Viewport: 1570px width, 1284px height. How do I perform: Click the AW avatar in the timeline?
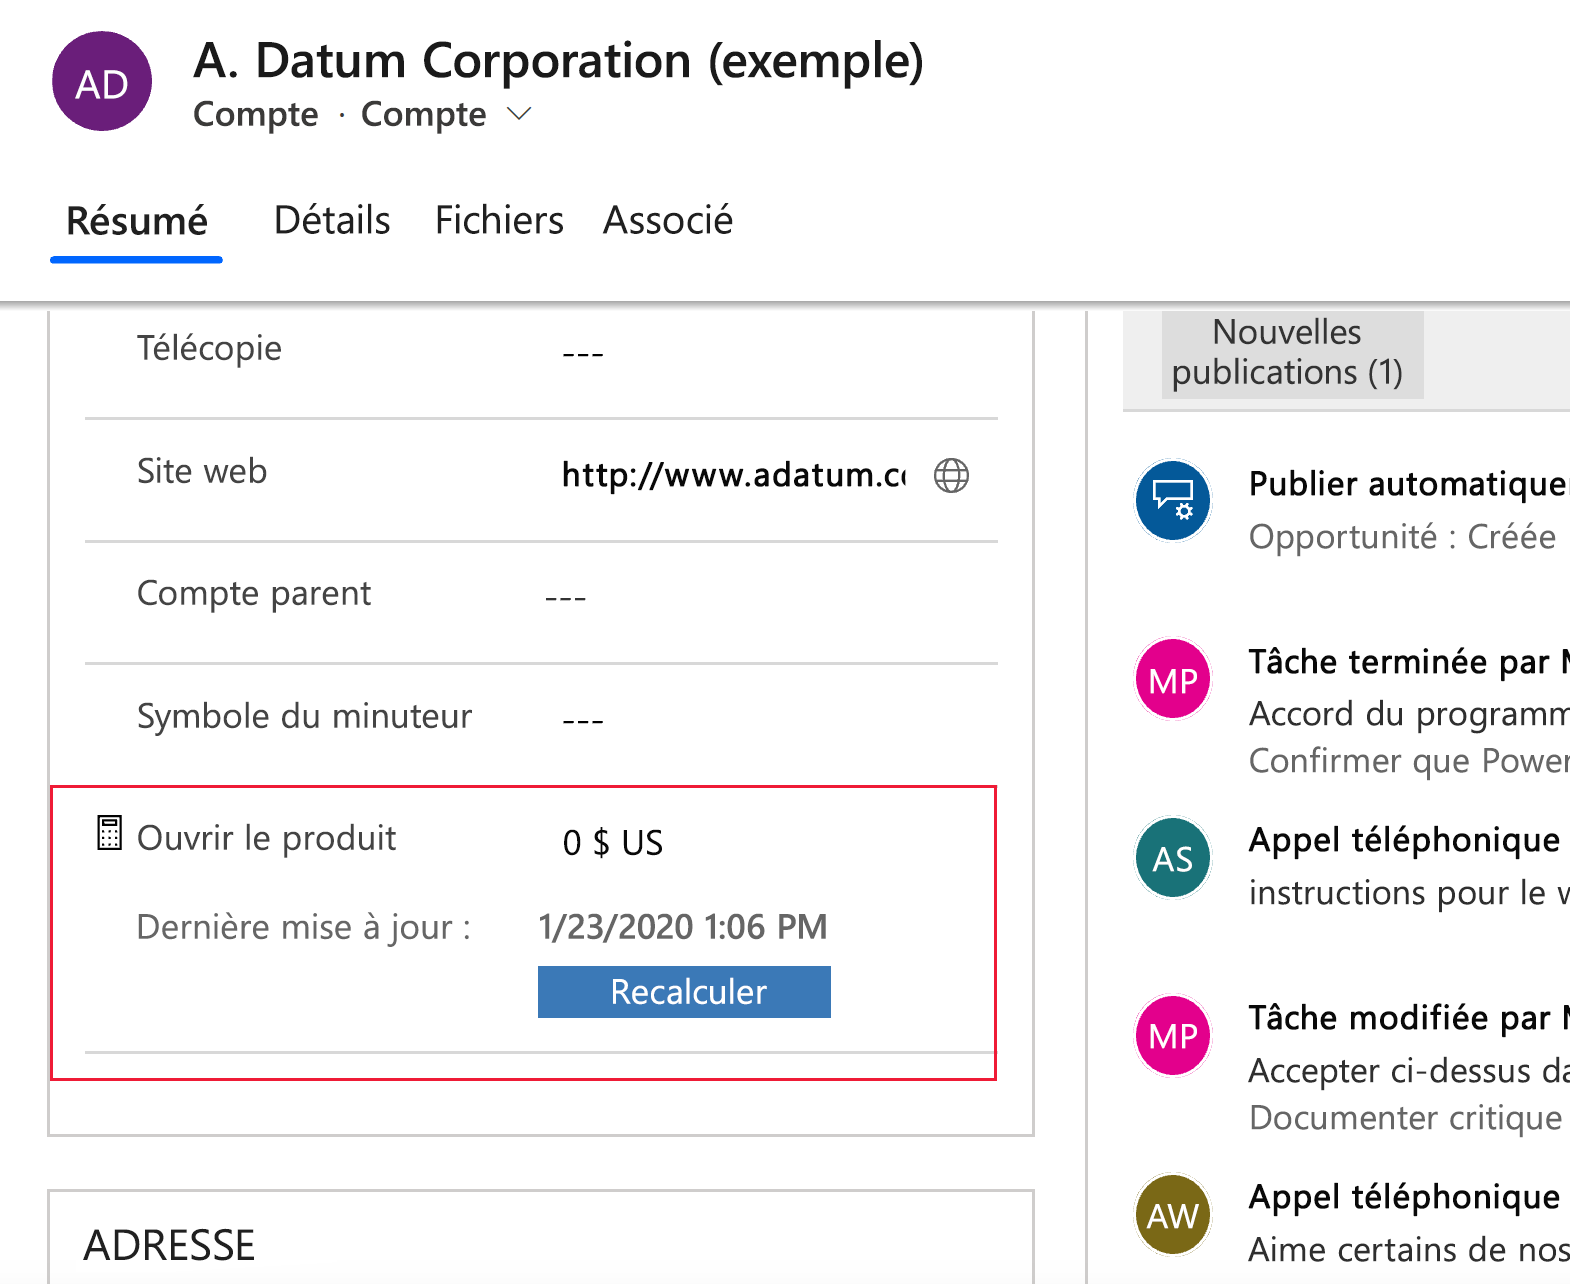pyautogui.click(x=1173, y=1215)
